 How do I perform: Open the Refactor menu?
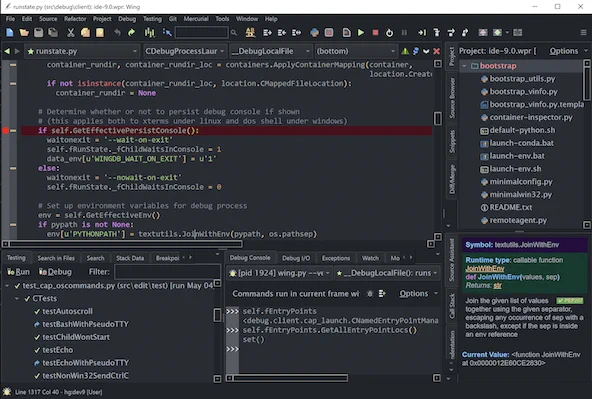75,19
